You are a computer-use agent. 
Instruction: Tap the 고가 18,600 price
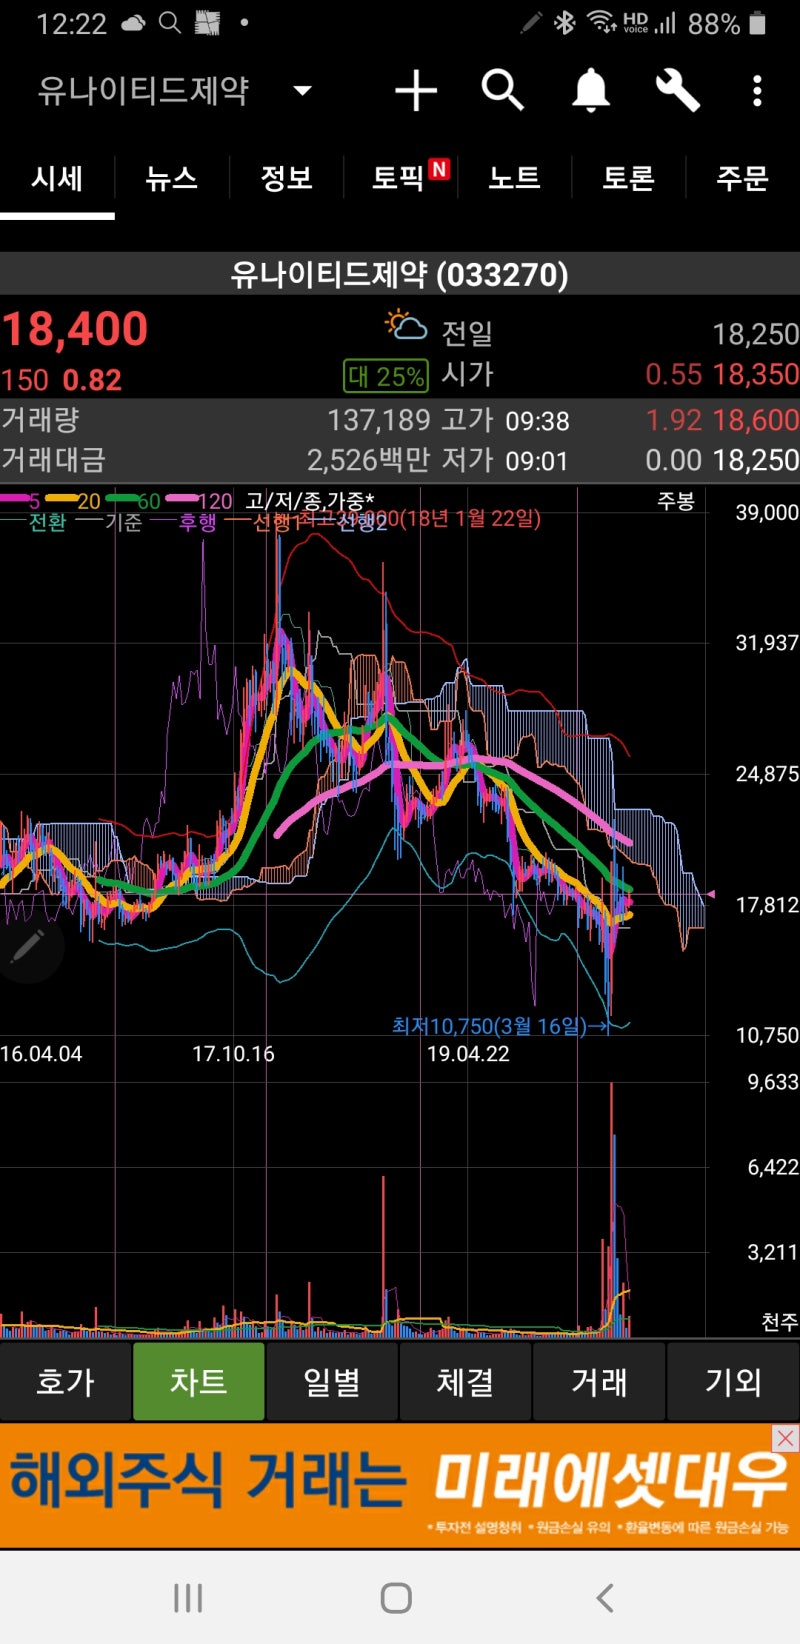[x=755, y=420]
